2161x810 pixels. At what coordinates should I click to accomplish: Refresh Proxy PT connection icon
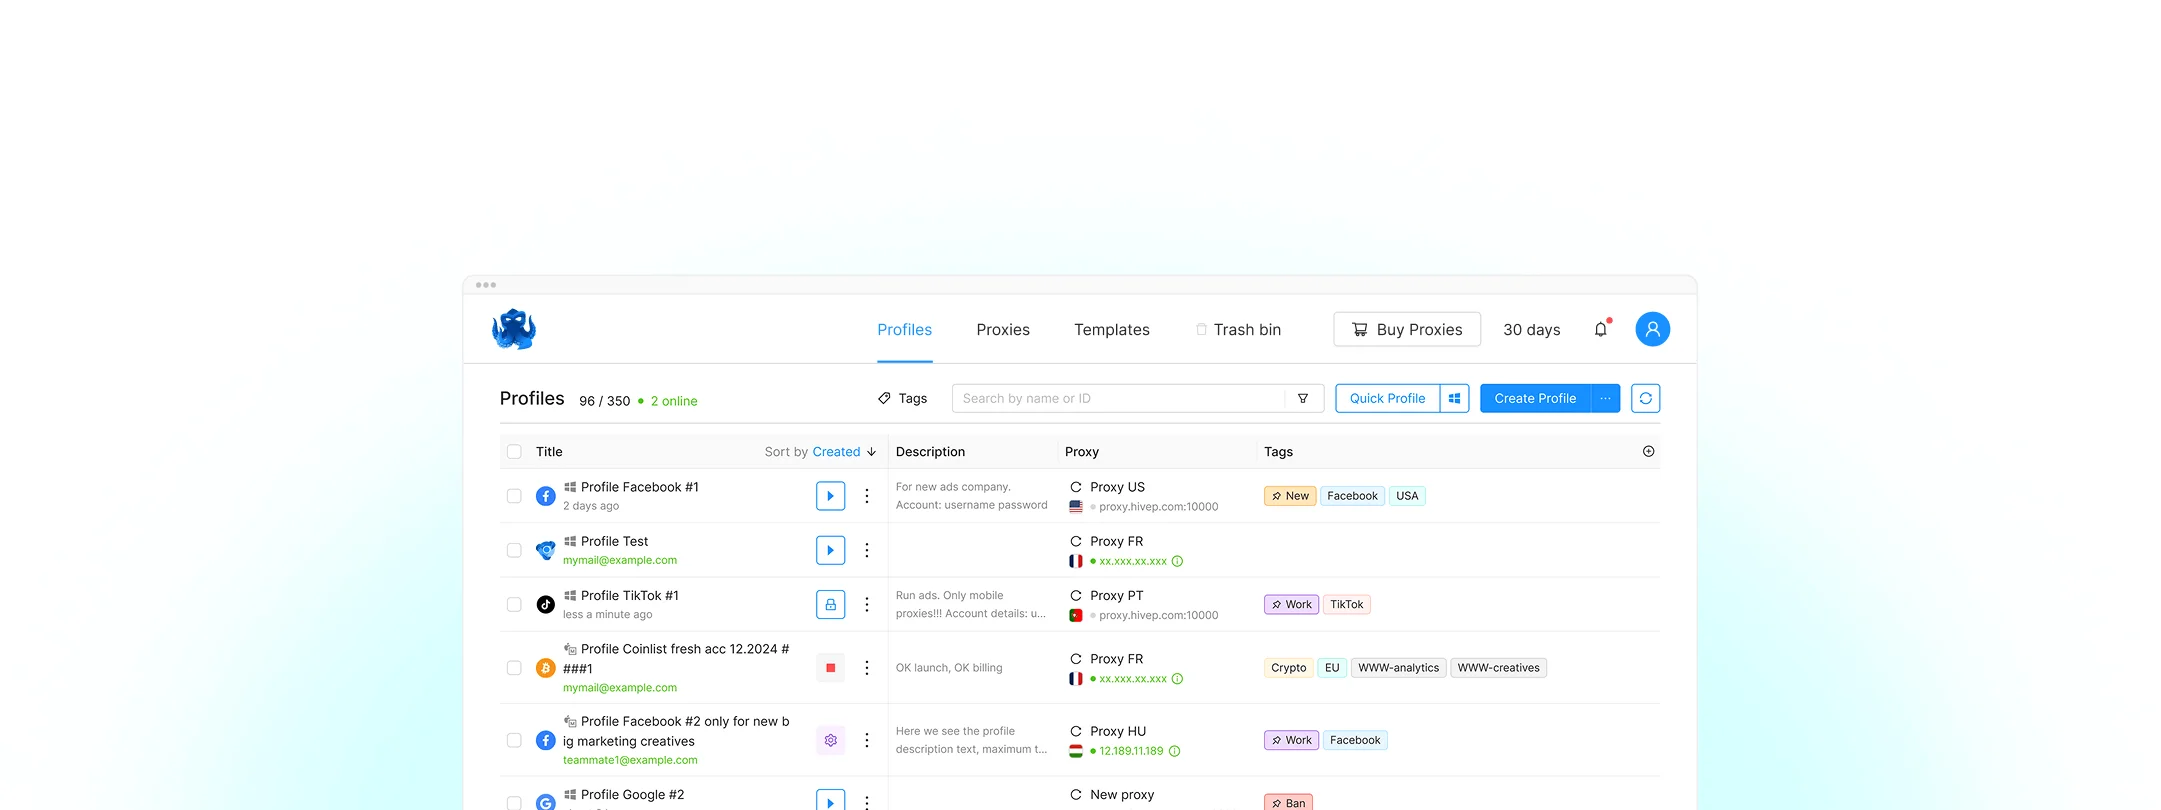(1076, 595)
